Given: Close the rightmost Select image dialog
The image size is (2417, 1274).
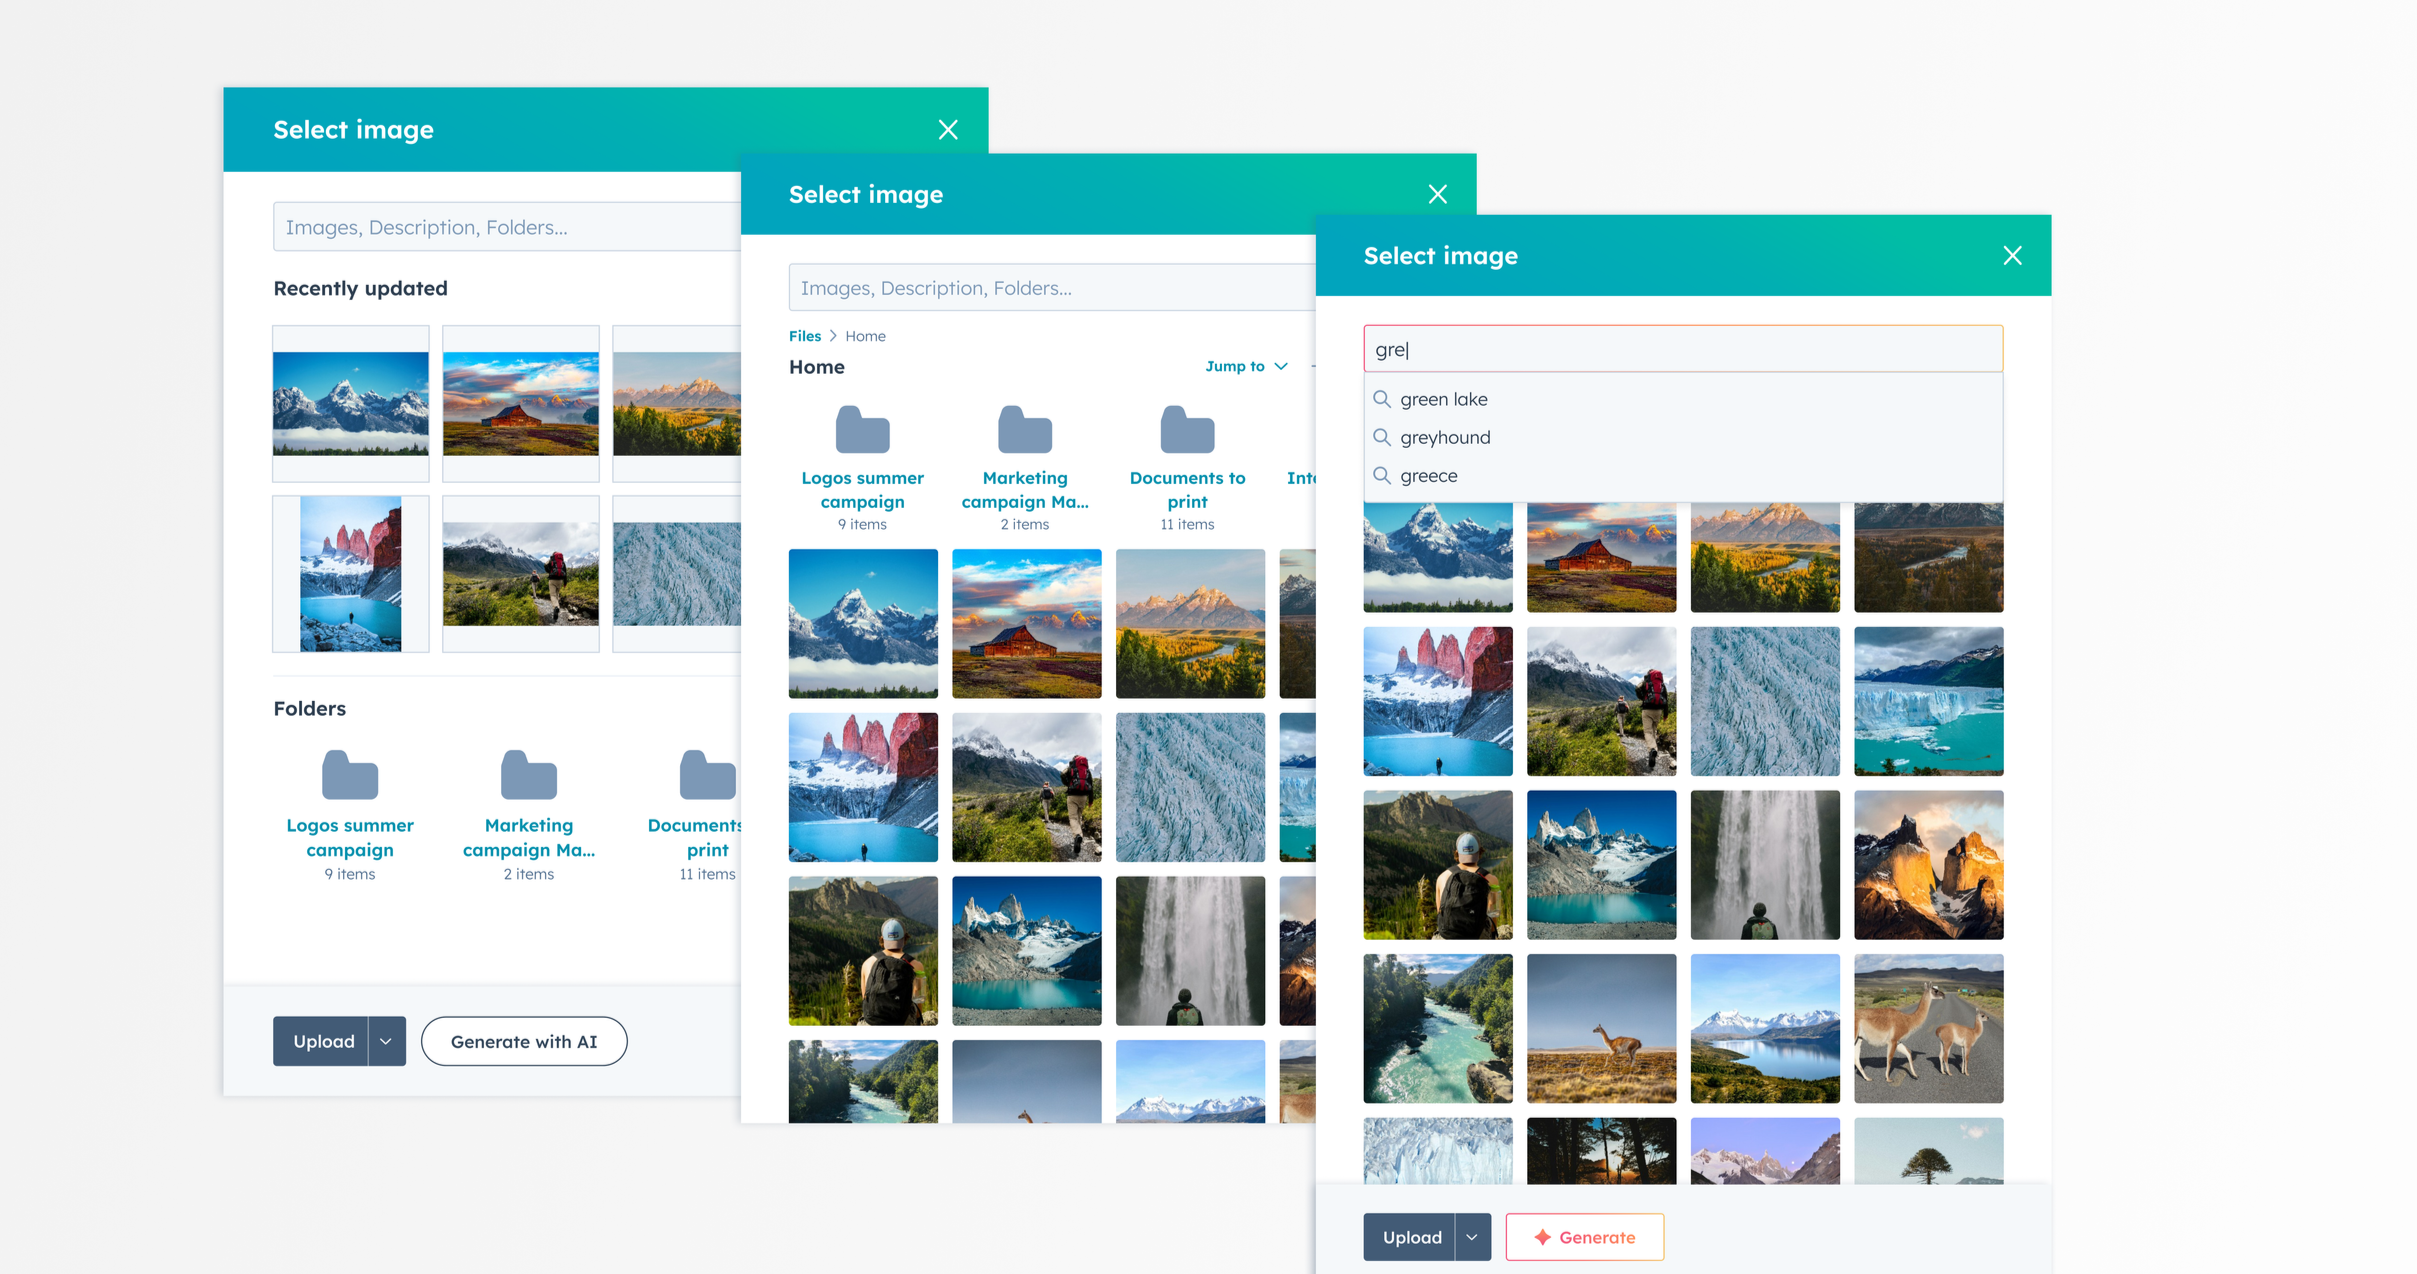Looking at the screenshot, I should [2012, 256].
